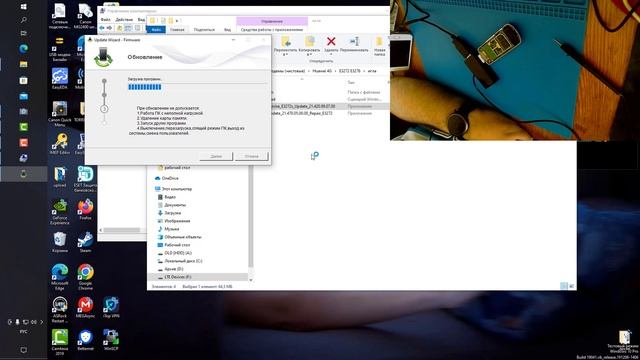Screen dimensions: 640x360
Task: Open the Camtasia 2019 desktop shortcut
Action: pos(60,342)
